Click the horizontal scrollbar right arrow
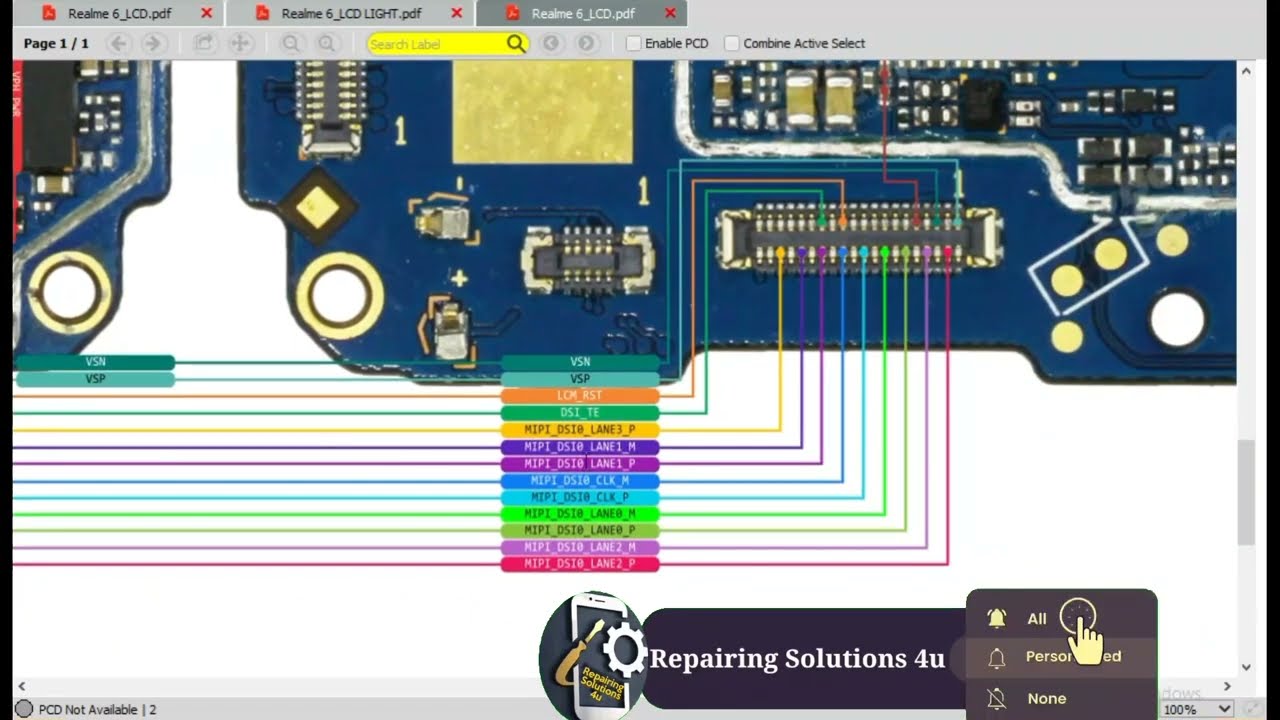 (1227, 687)
